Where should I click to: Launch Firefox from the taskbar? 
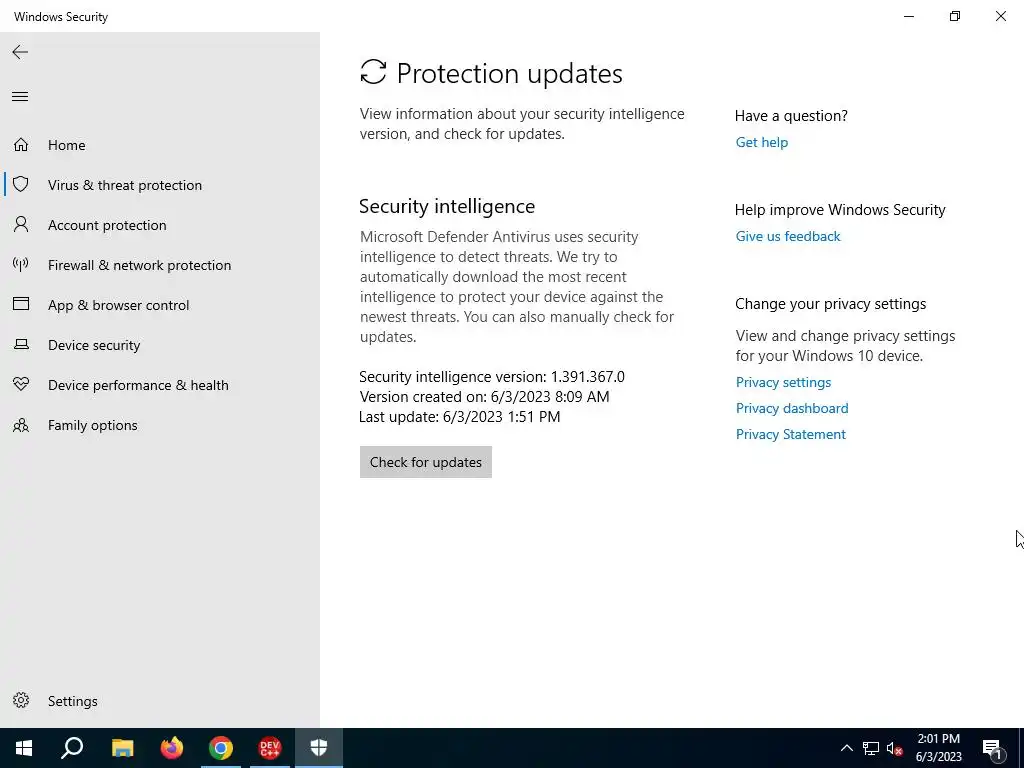coord(172,748)
